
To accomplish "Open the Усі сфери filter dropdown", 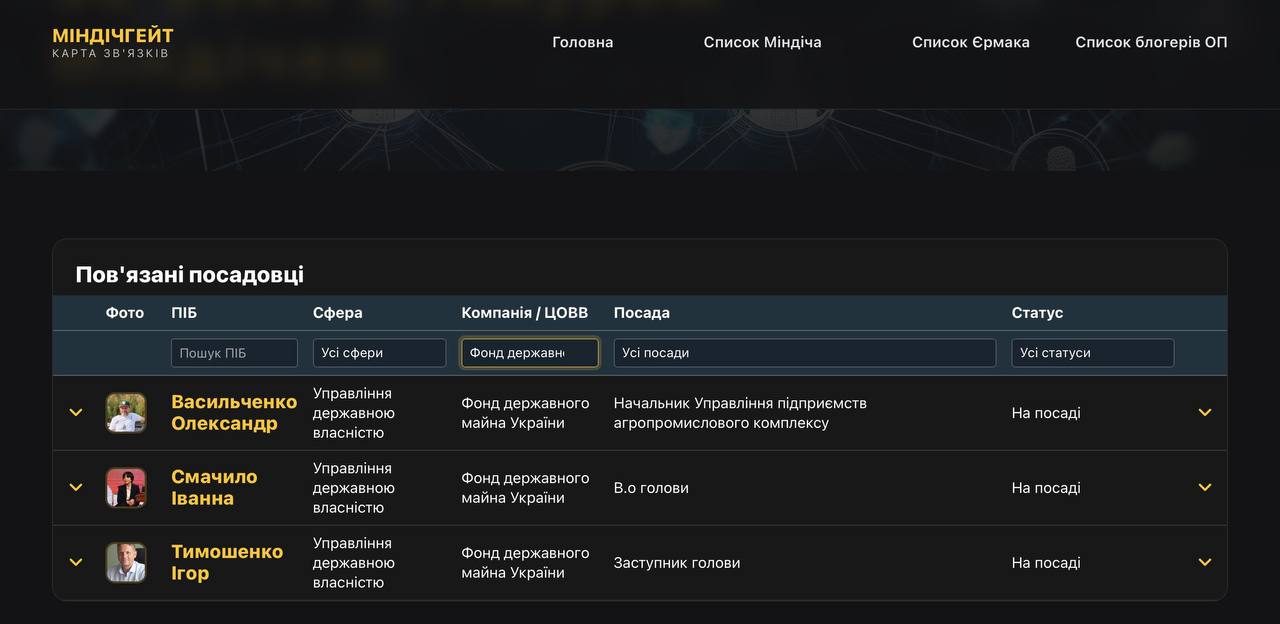I will click(x=379, y=353).
